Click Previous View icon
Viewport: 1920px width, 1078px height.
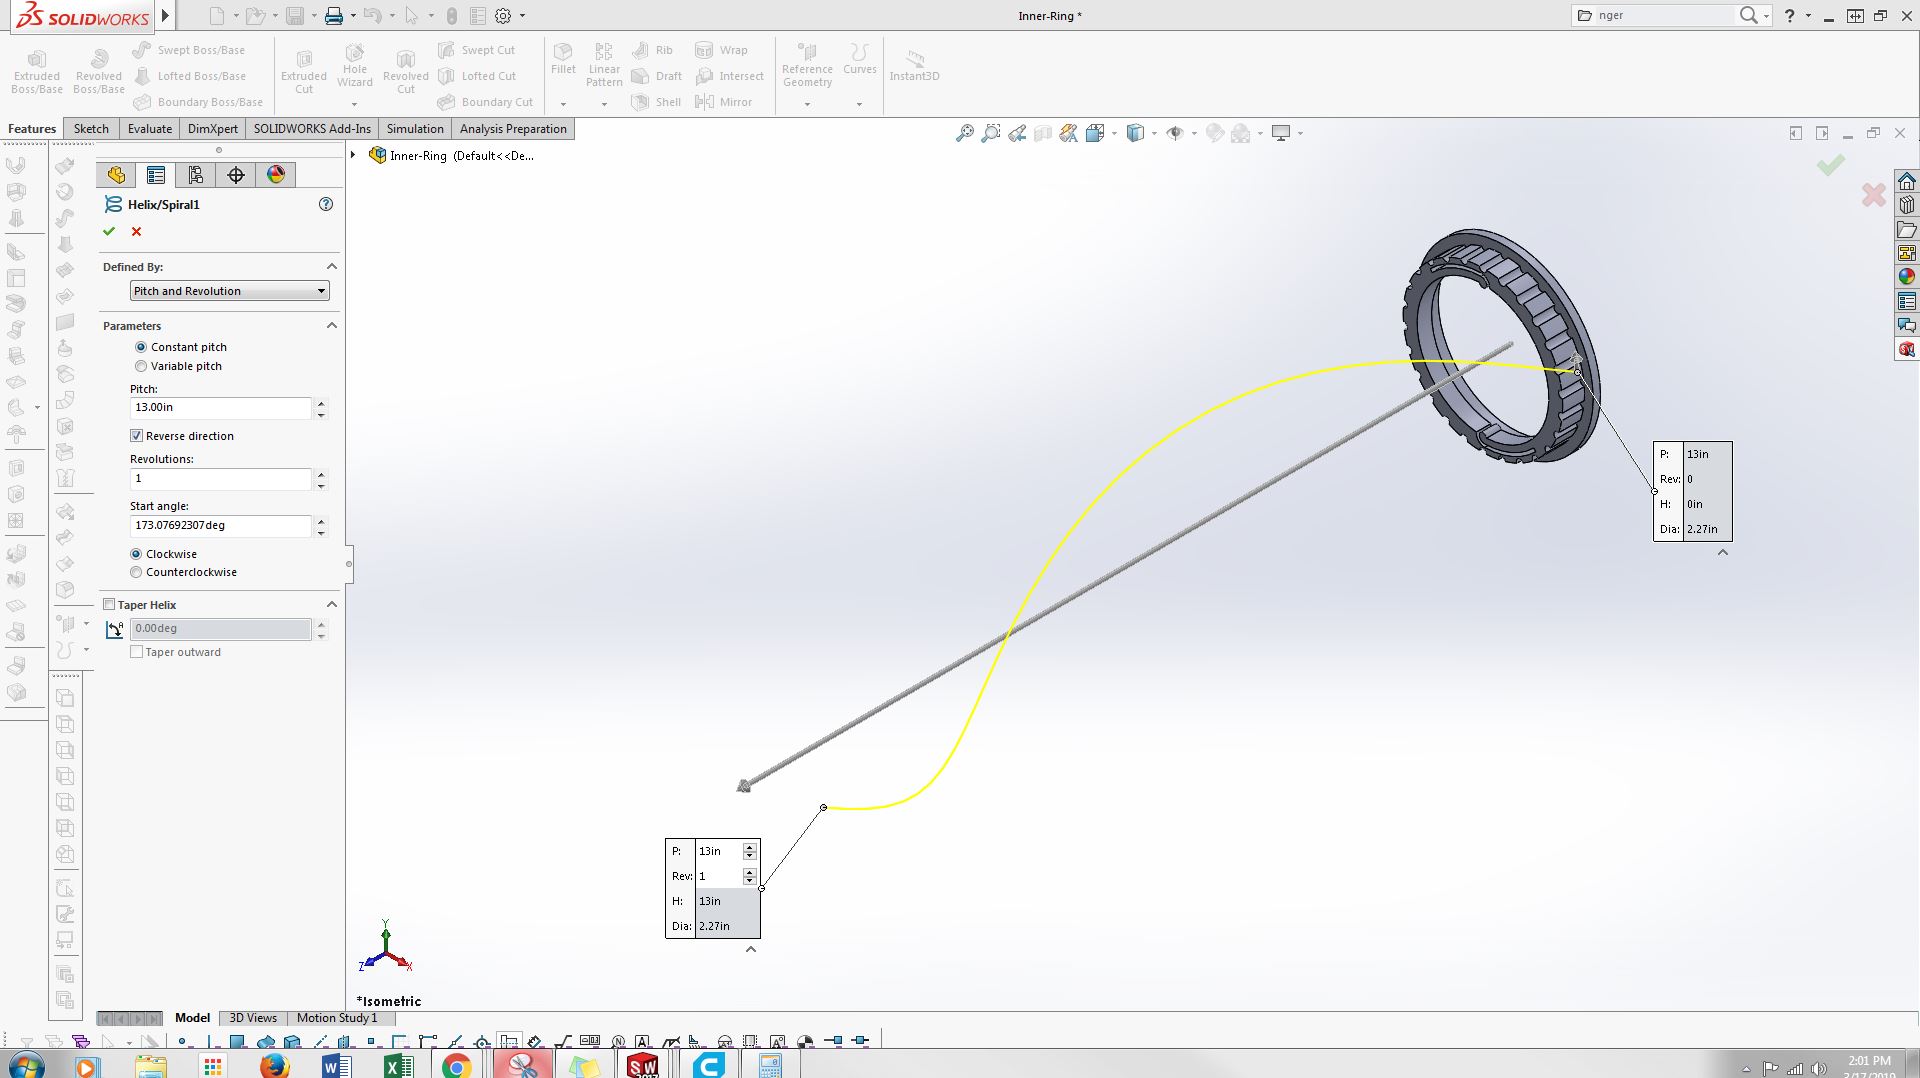coord(1017,133)
